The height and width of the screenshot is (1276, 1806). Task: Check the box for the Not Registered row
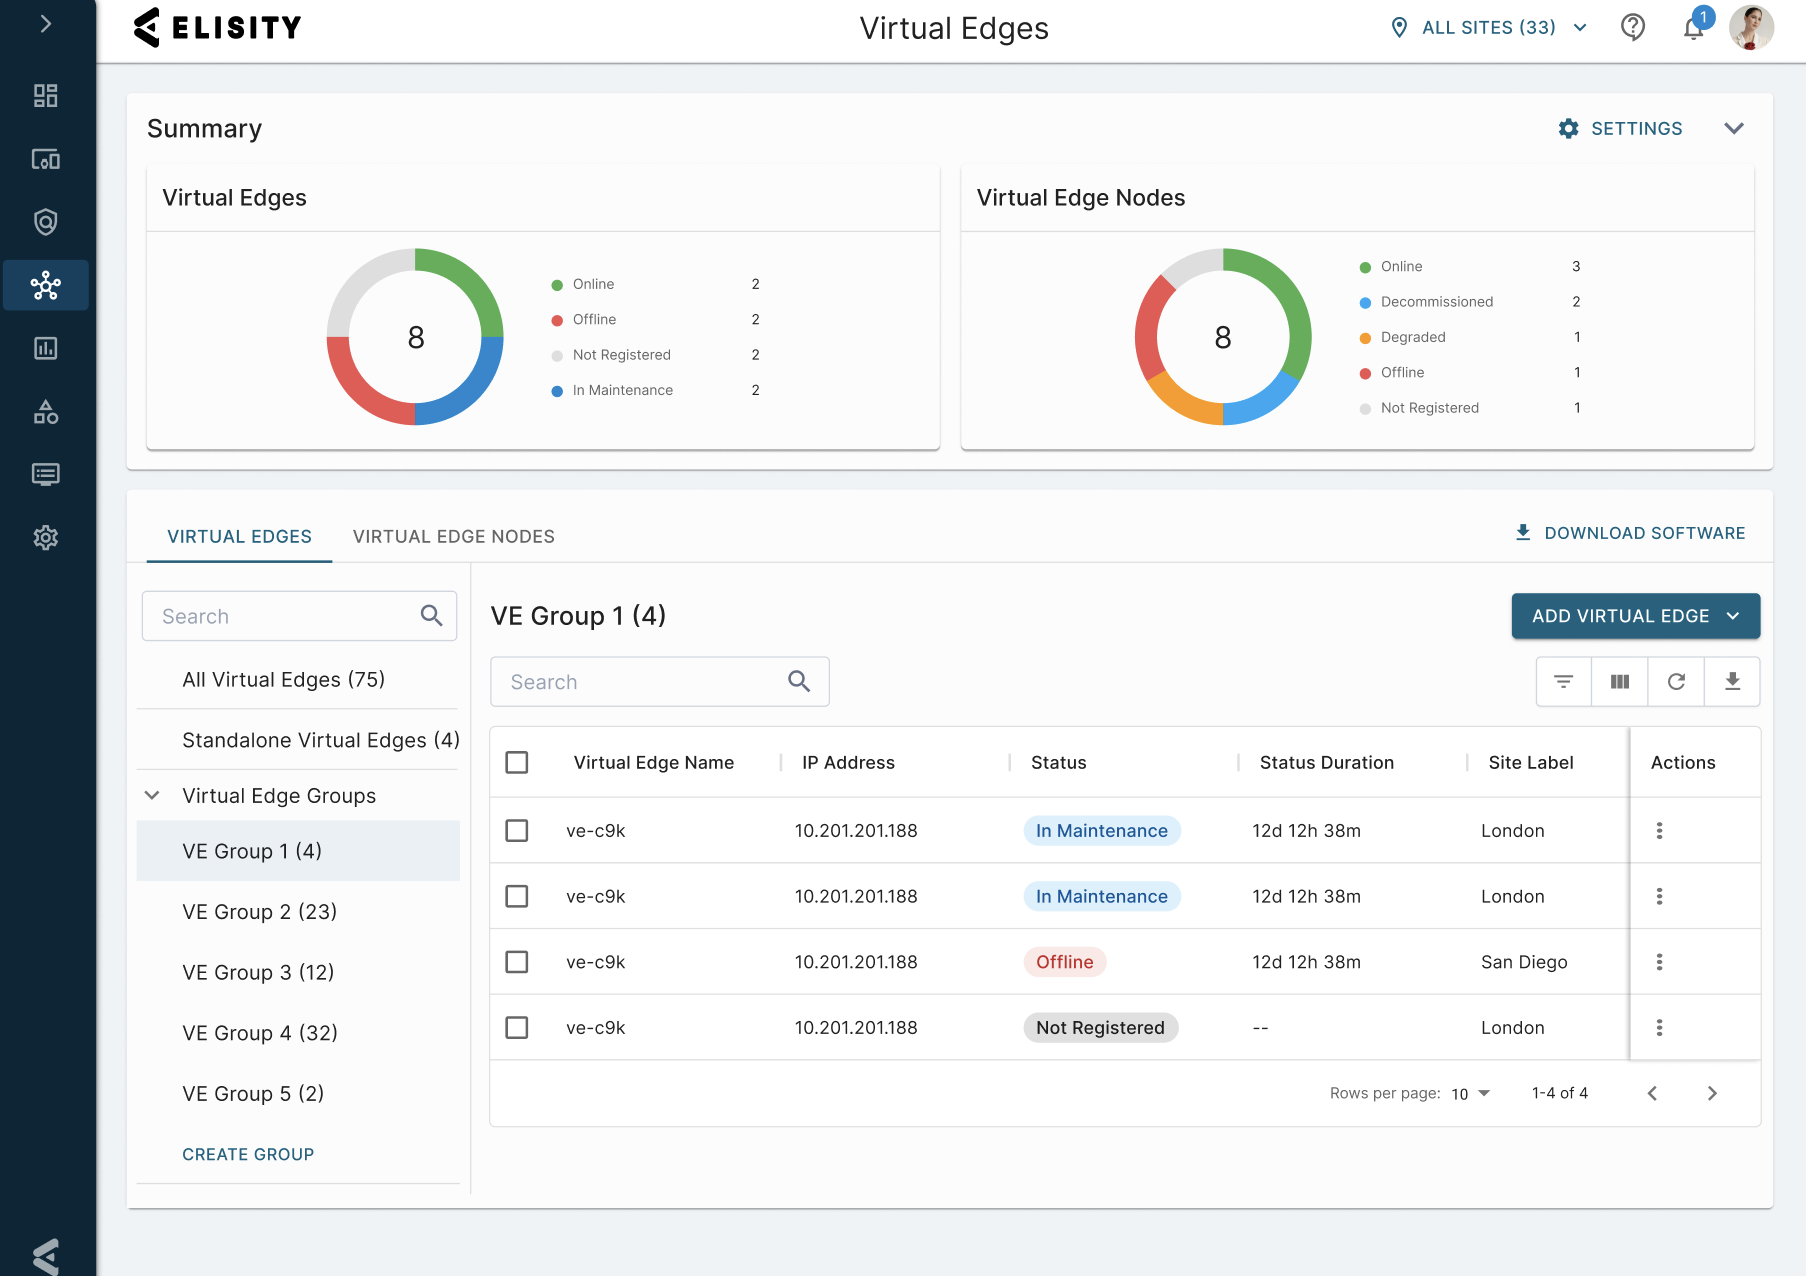pos(517,1028)
